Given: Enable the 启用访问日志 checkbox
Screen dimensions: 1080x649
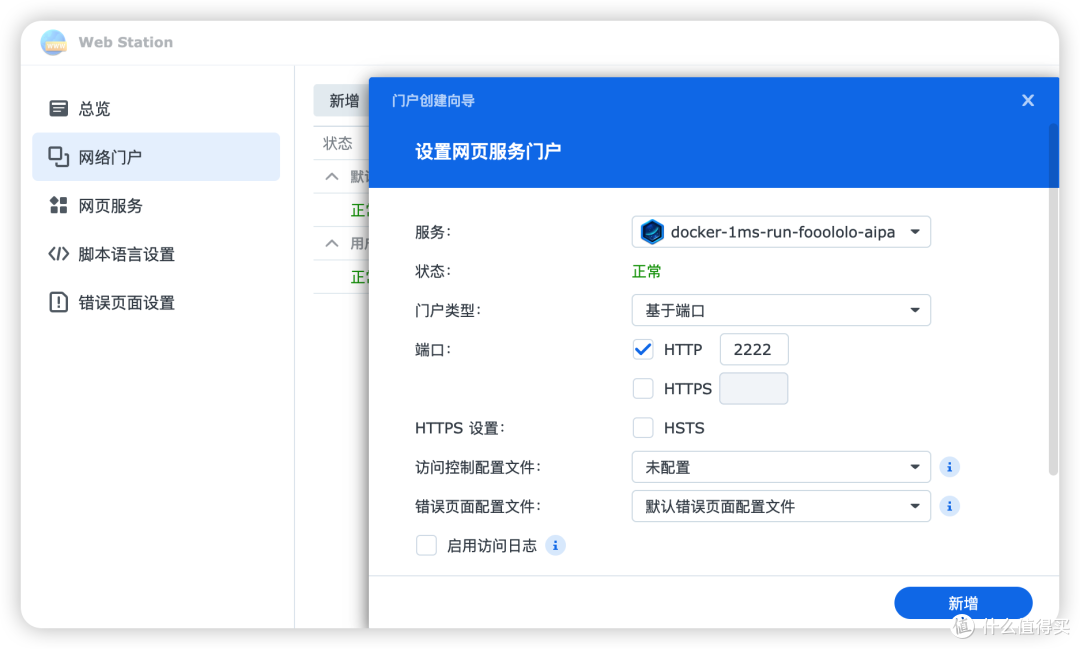Looking at the screenshot, I should pos(426,546).
